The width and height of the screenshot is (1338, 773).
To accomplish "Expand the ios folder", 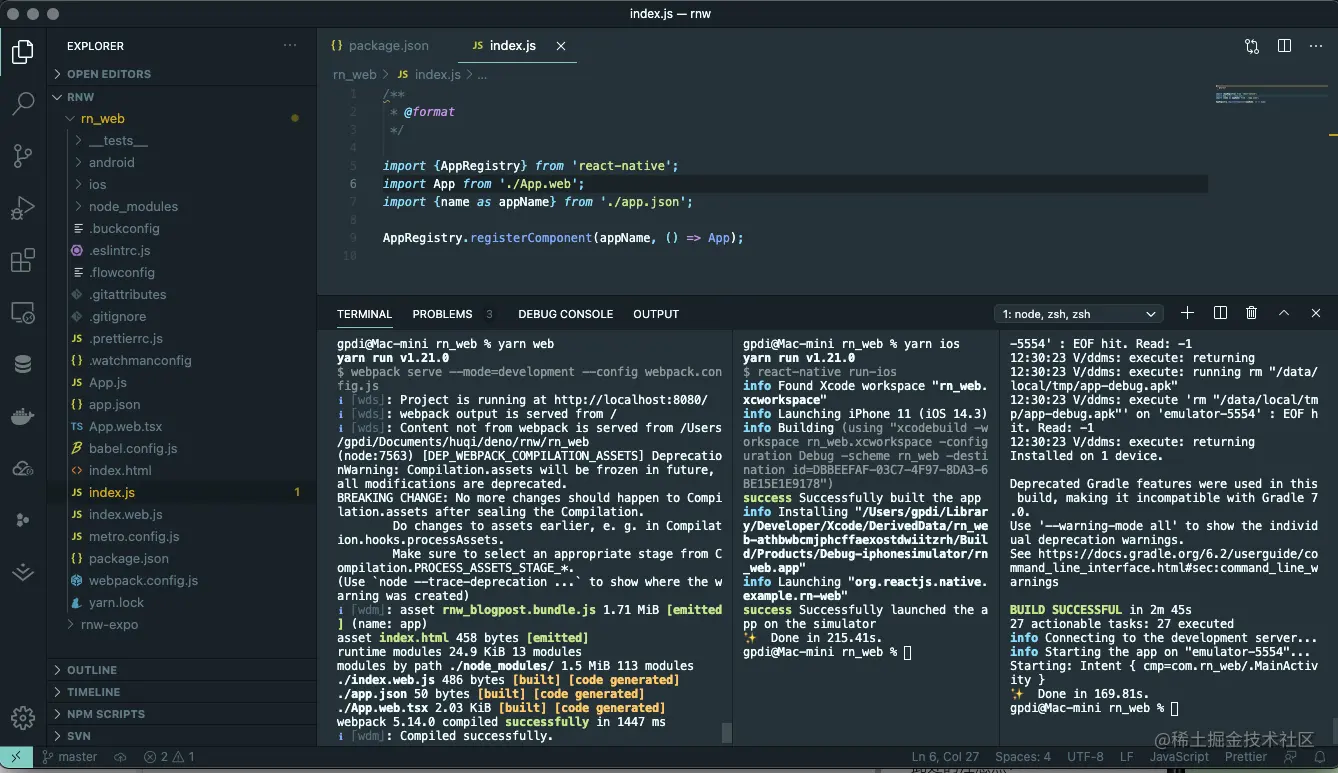I will (x=182, y=185).
